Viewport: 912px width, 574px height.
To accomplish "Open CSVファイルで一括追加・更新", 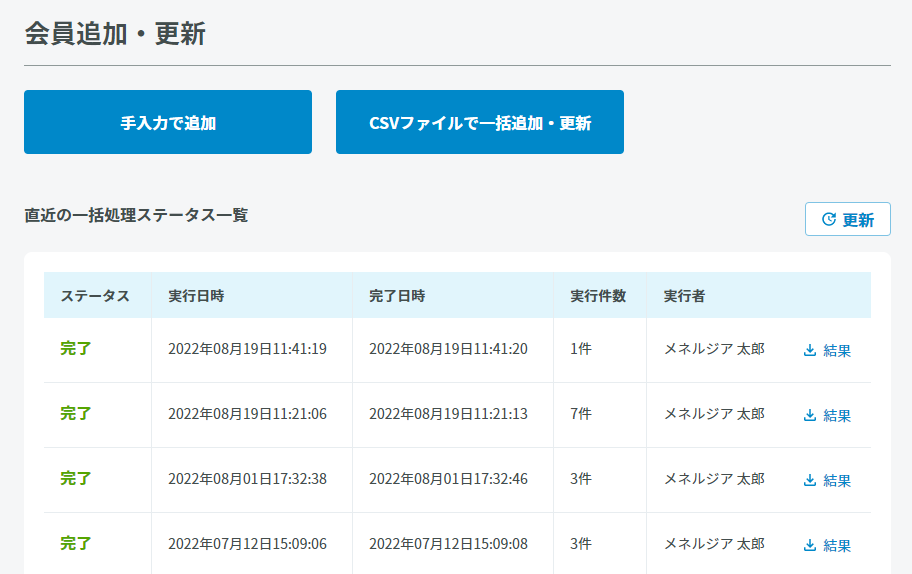I will click(480, 122).
